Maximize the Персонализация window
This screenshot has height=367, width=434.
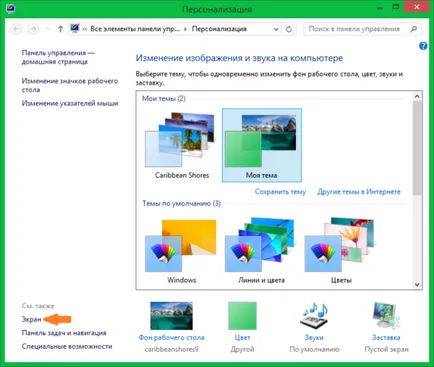(396, 7)
